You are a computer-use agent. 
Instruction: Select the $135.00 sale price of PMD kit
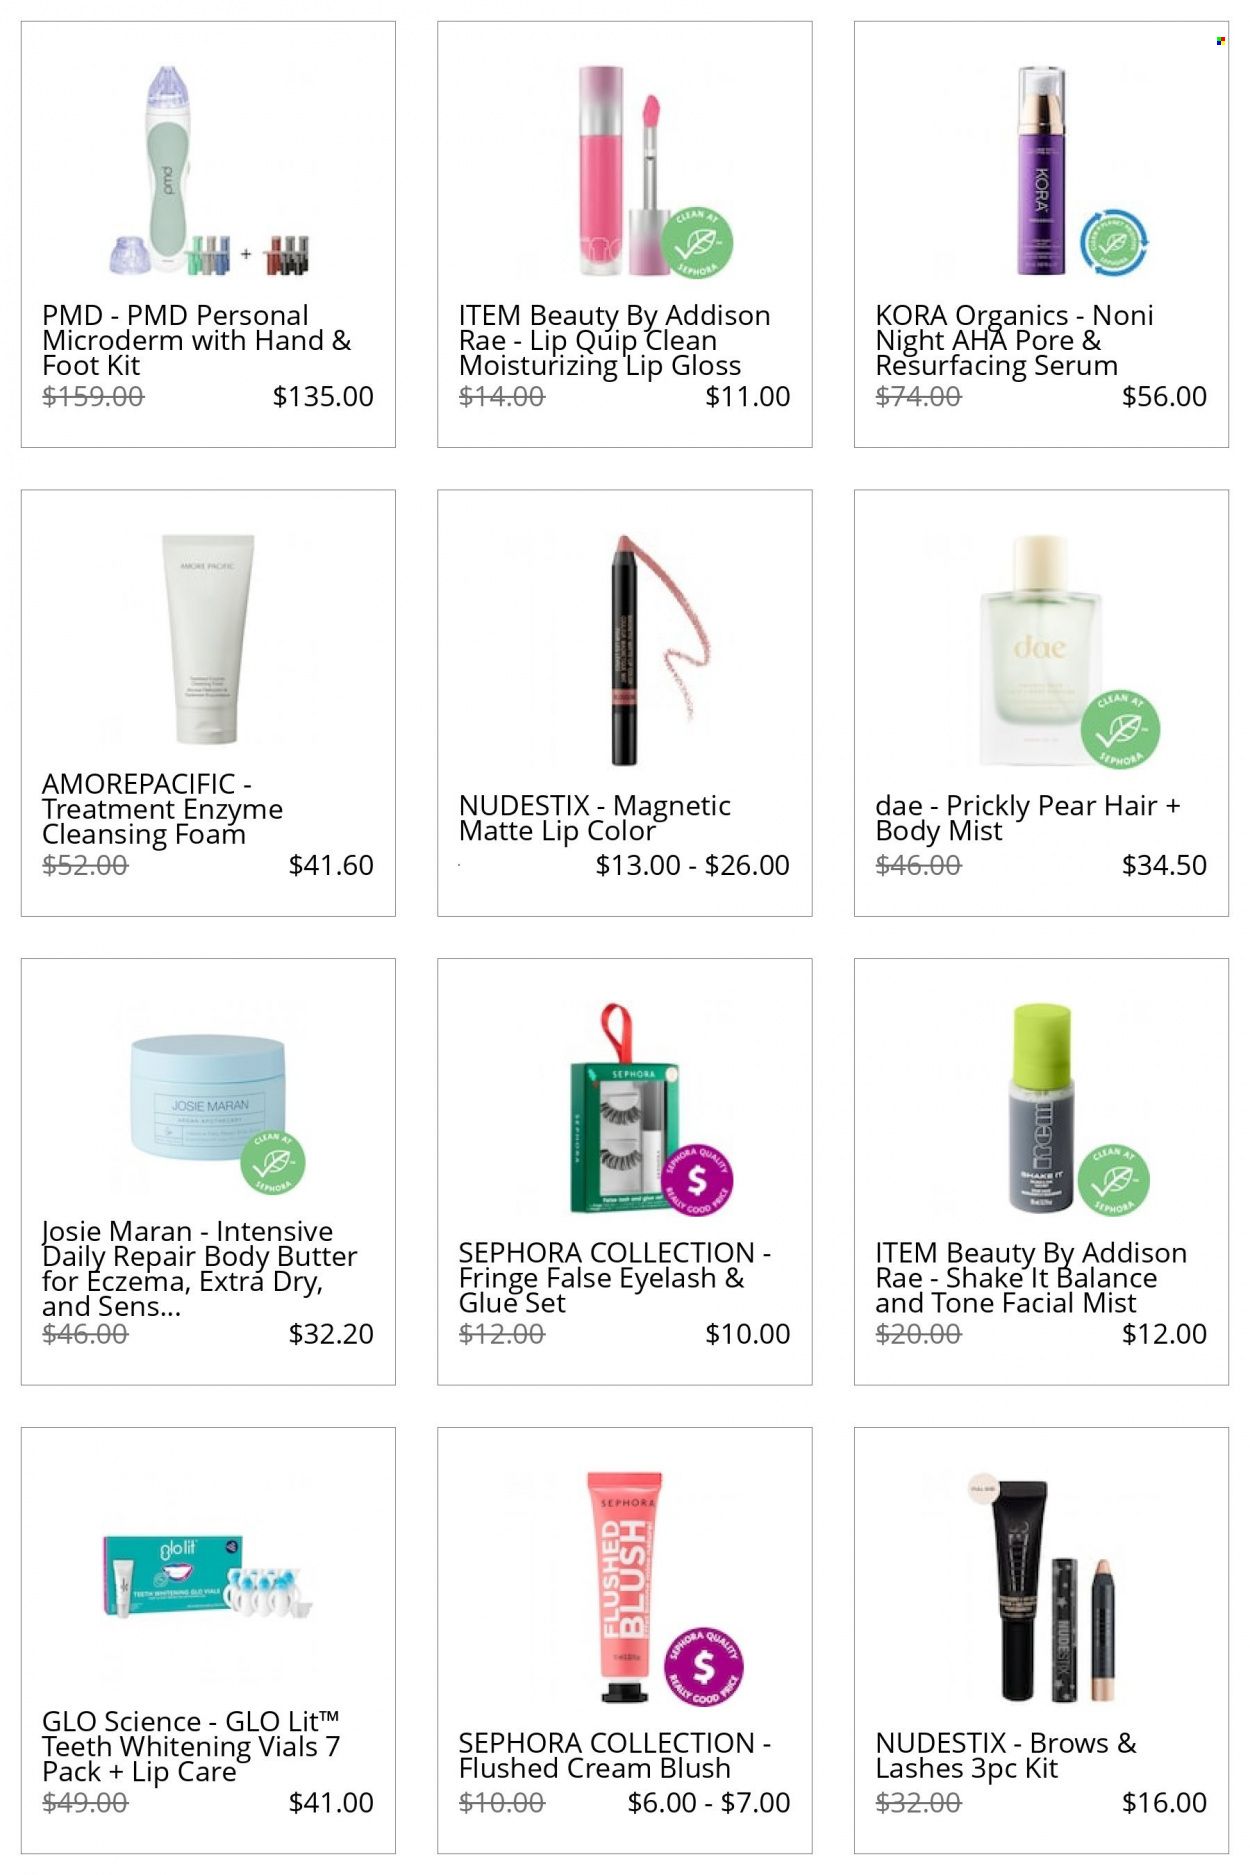(323, 396)
